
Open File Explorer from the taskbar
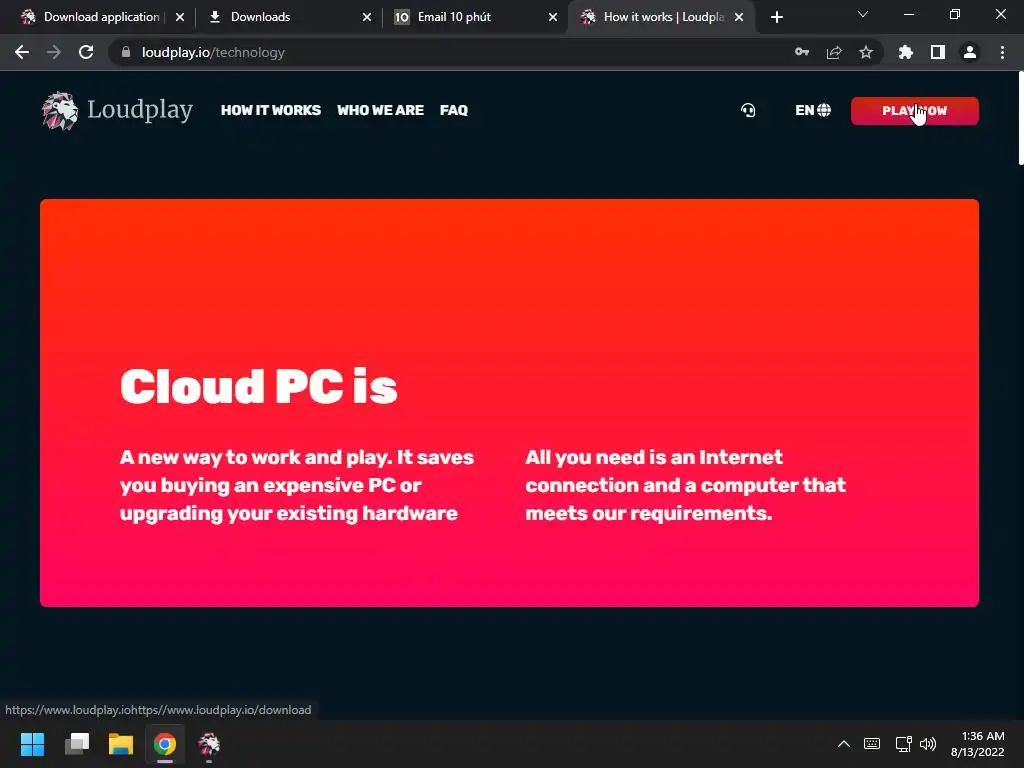(x=121, y=744)
